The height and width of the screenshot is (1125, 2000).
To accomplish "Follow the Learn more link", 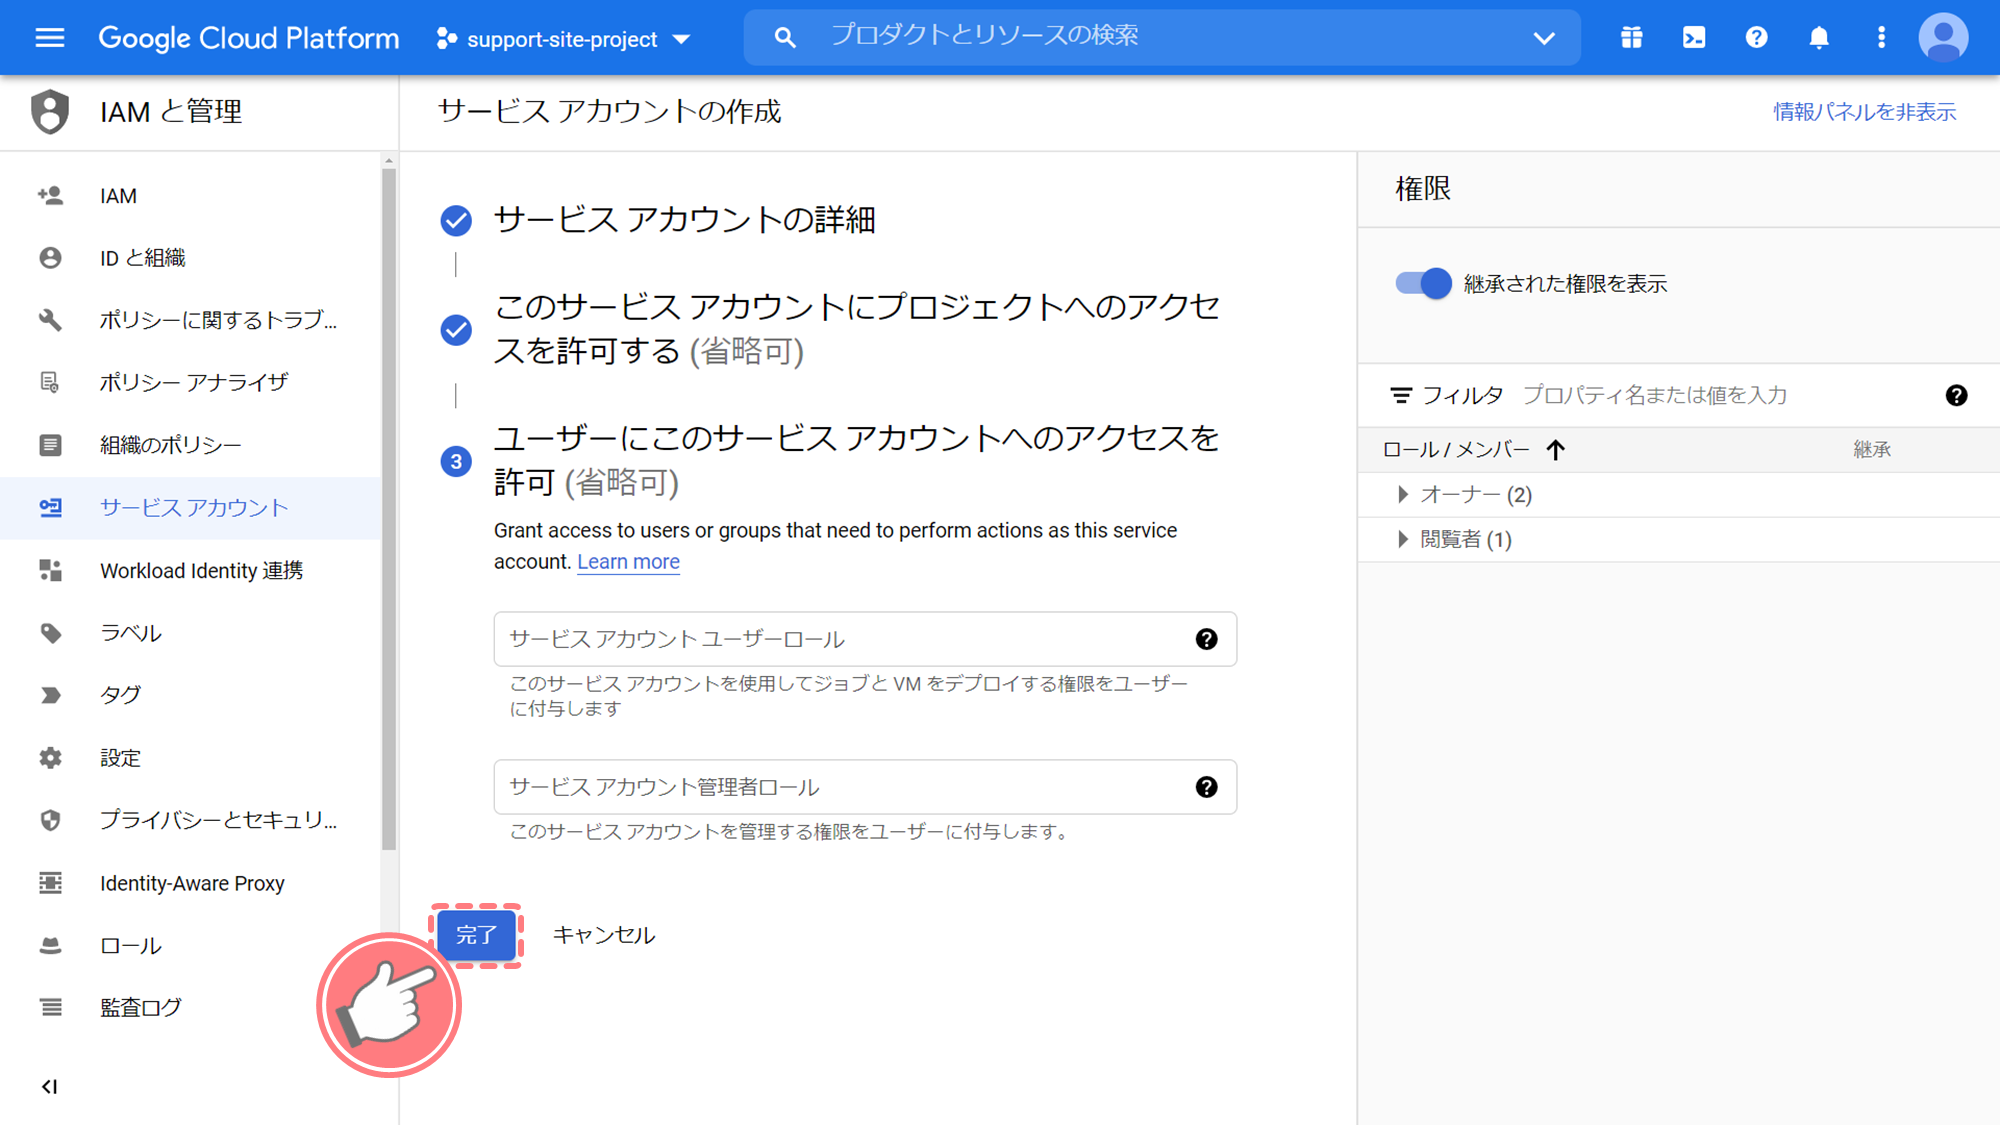I will (x=628, y=562).
